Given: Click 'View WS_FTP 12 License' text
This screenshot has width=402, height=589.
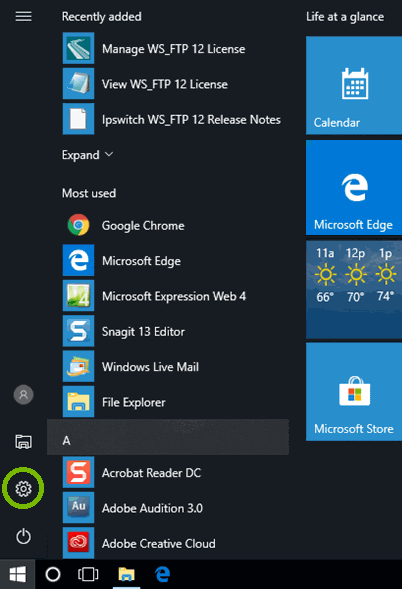Looking at the screenshot, I should pyautogui.click(x=165, y=84).
